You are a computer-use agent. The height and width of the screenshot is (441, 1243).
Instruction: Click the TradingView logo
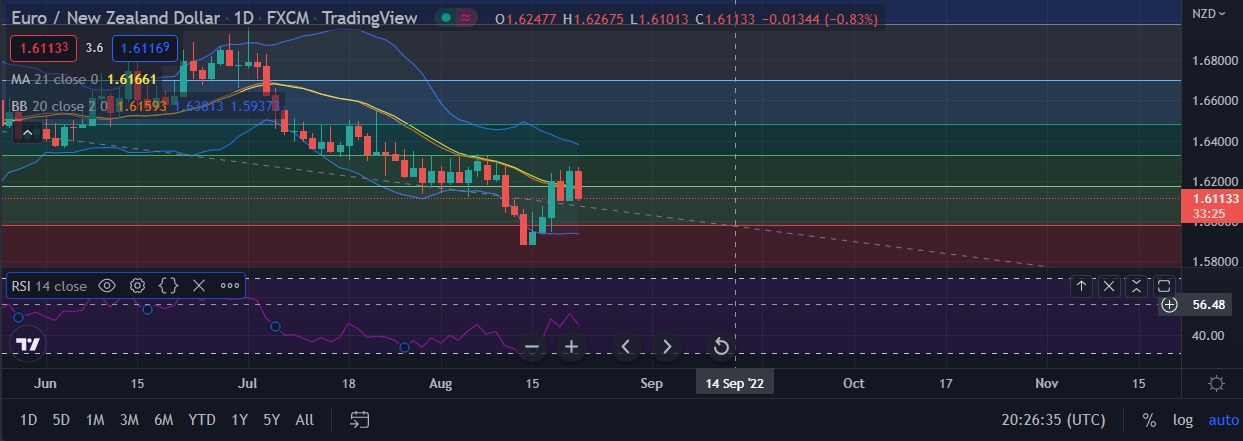[x=29, y=343]
